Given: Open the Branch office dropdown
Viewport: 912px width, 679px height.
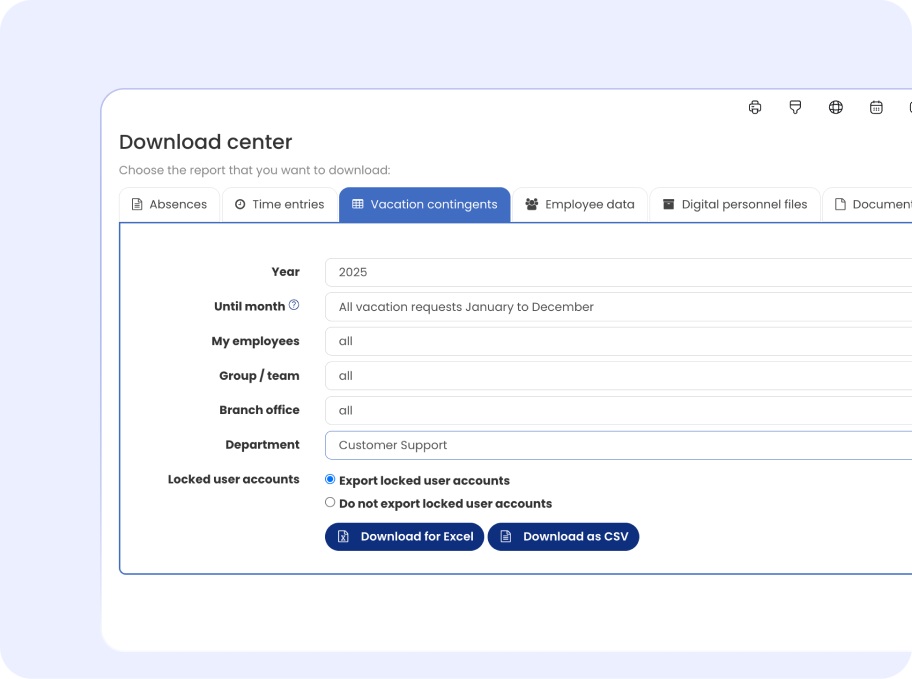Looking at the screenshot, I should pyautogui.click(x=618, y=411).
